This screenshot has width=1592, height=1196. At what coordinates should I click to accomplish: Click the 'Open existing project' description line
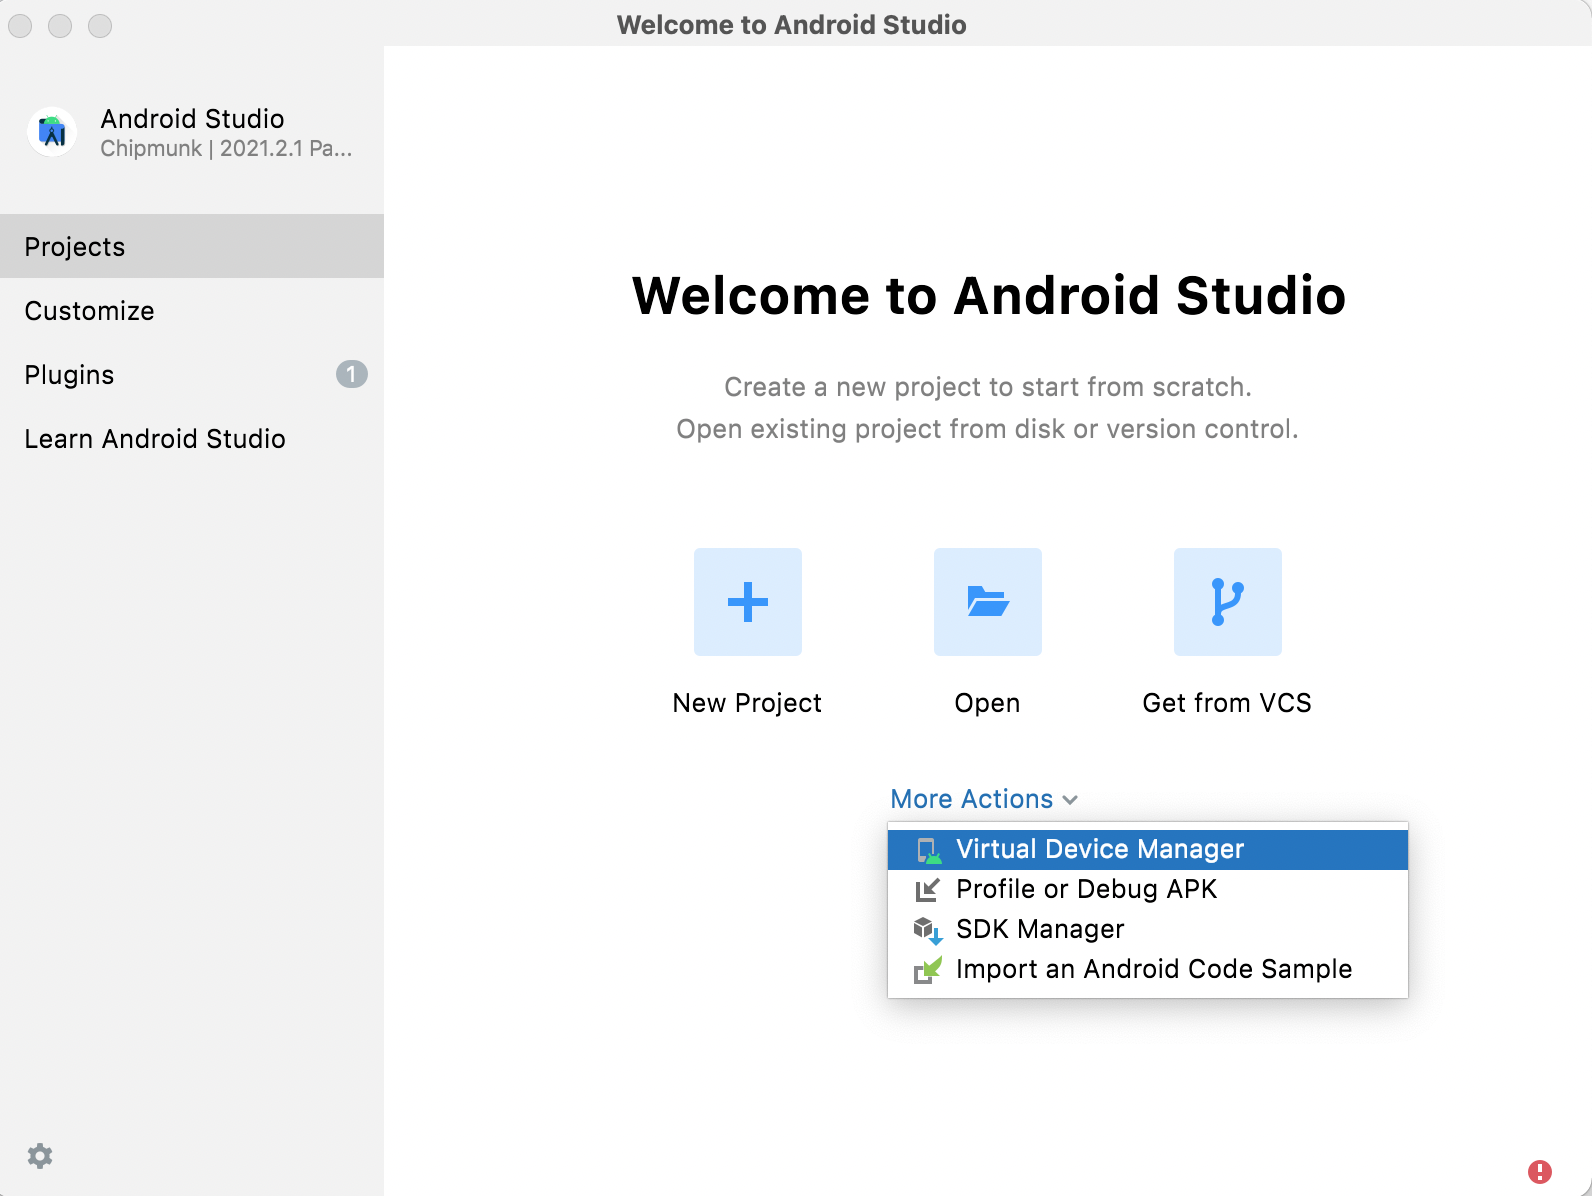[x=988, y=429]
